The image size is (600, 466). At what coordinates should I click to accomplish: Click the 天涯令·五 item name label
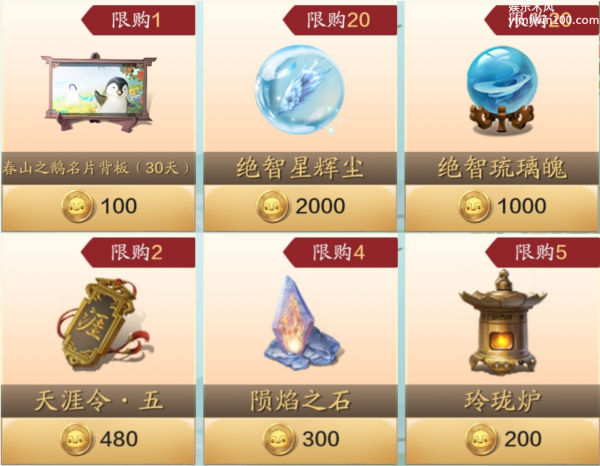99,401
